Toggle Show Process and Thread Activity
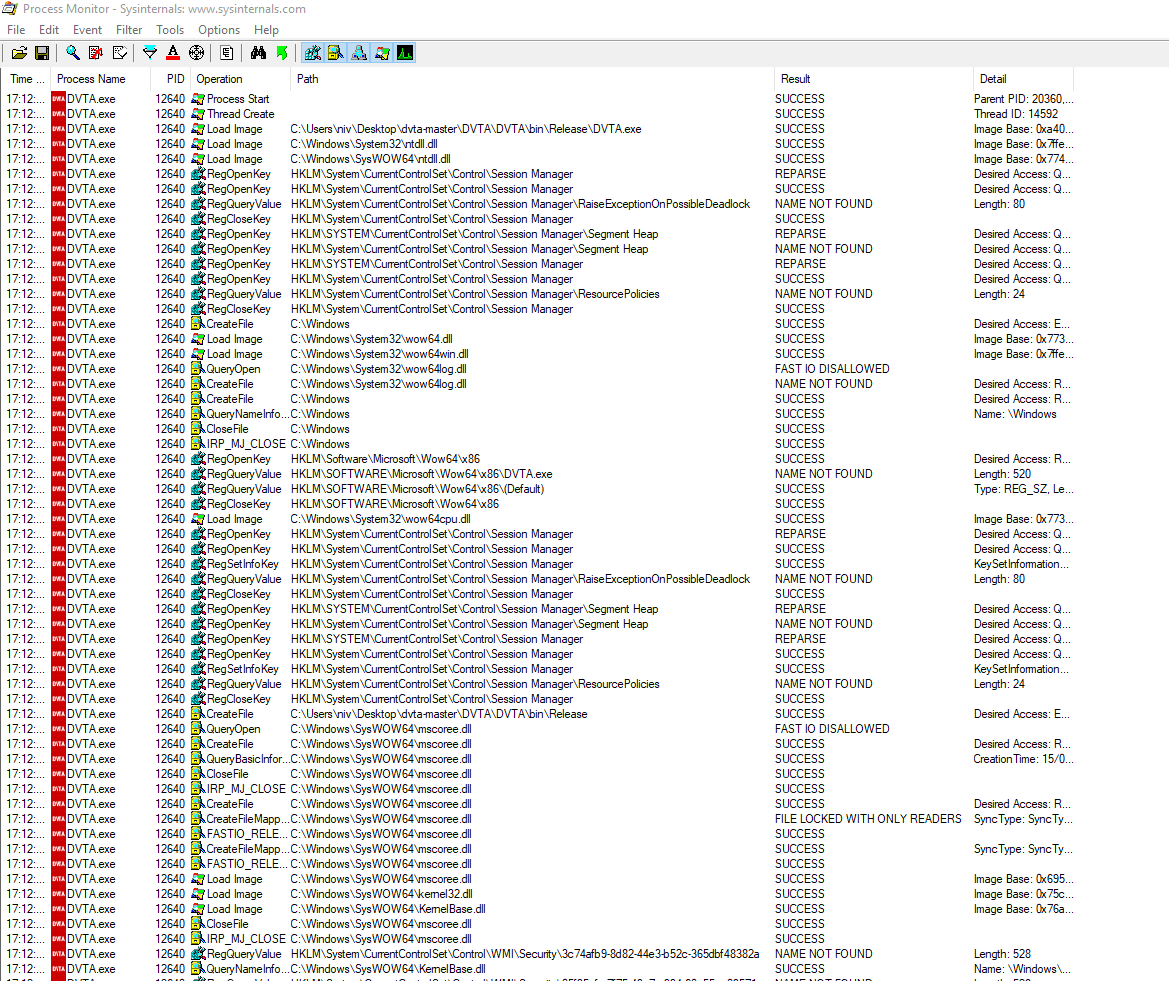 [382, 53]
